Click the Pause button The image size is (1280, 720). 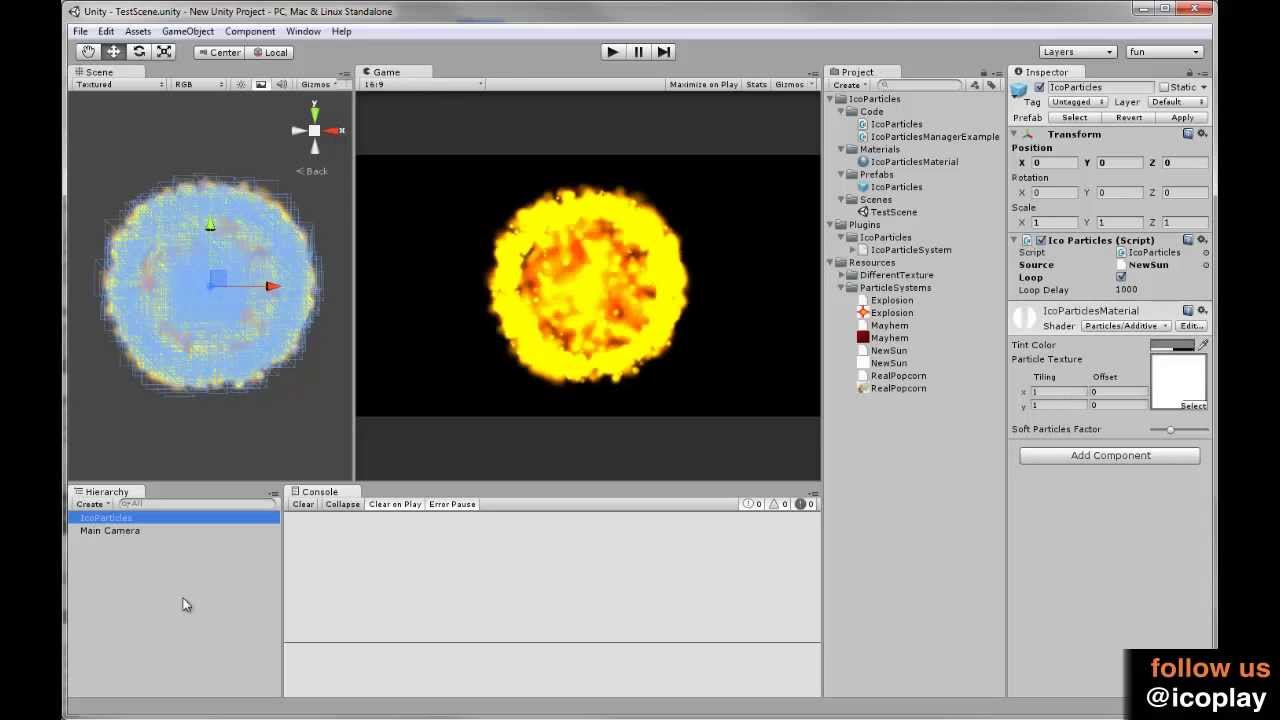coord(638,52)
